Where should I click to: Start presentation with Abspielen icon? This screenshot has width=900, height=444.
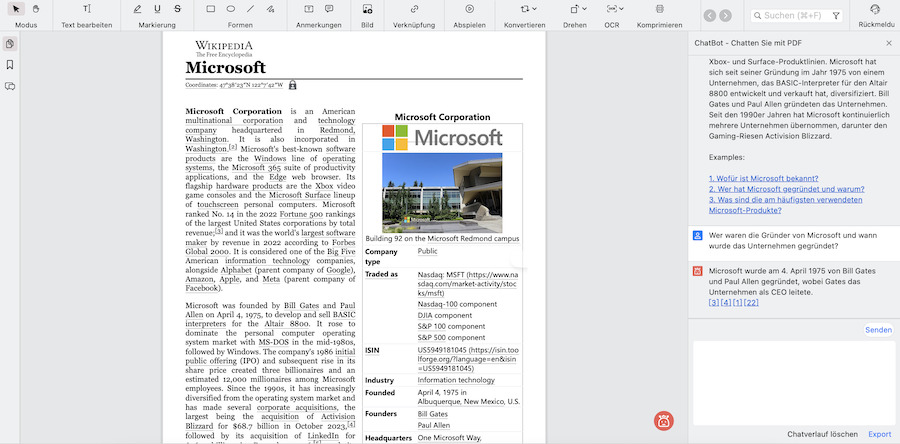tap(470, 9)
